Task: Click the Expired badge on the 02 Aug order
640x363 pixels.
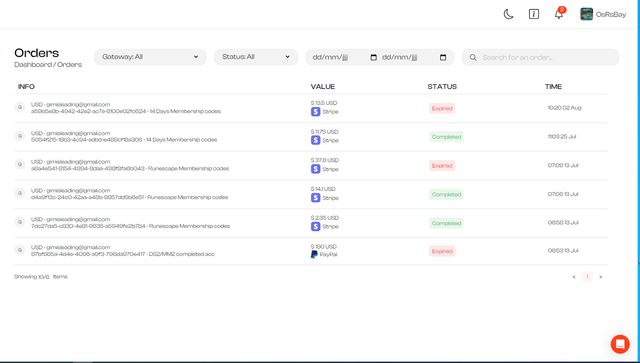Action: coord(442,109)
